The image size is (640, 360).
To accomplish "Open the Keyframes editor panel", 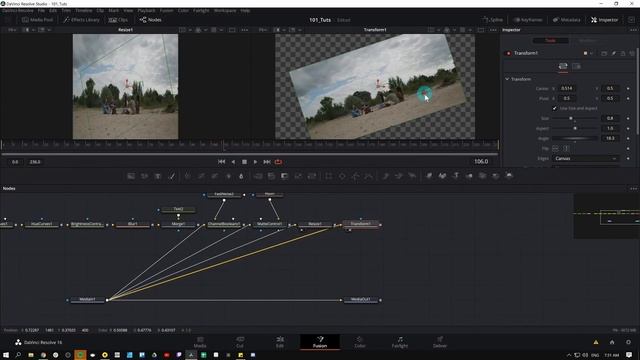I will [528, 20].
